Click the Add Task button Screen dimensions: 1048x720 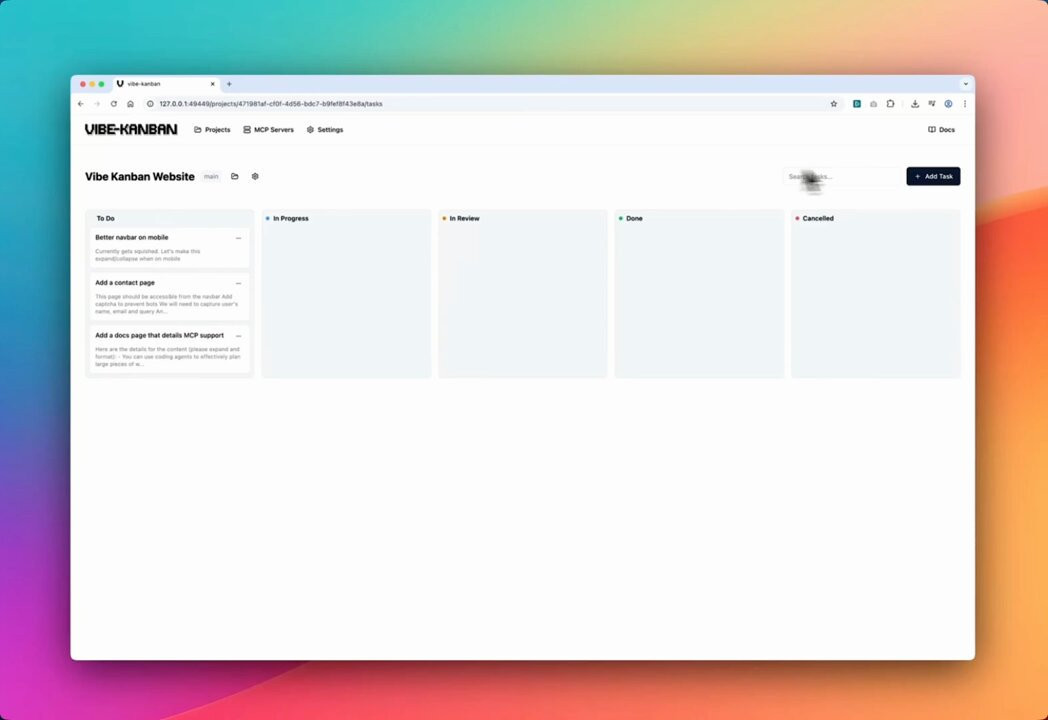tap(933, 176)
